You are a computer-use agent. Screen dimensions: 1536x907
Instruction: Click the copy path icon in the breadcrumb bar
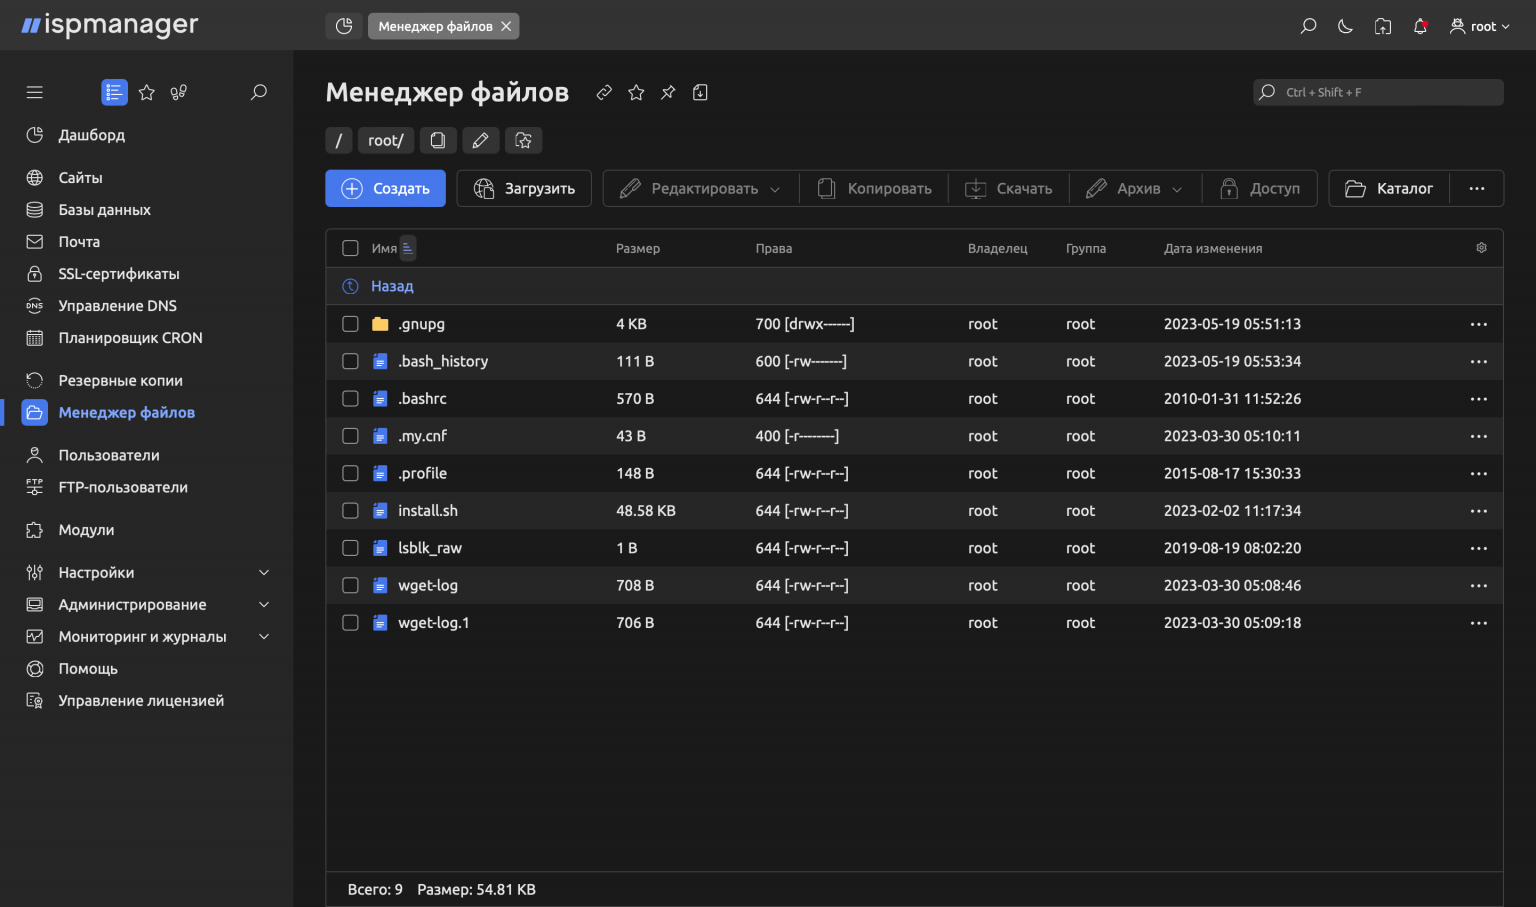click(x=438, y=140)
